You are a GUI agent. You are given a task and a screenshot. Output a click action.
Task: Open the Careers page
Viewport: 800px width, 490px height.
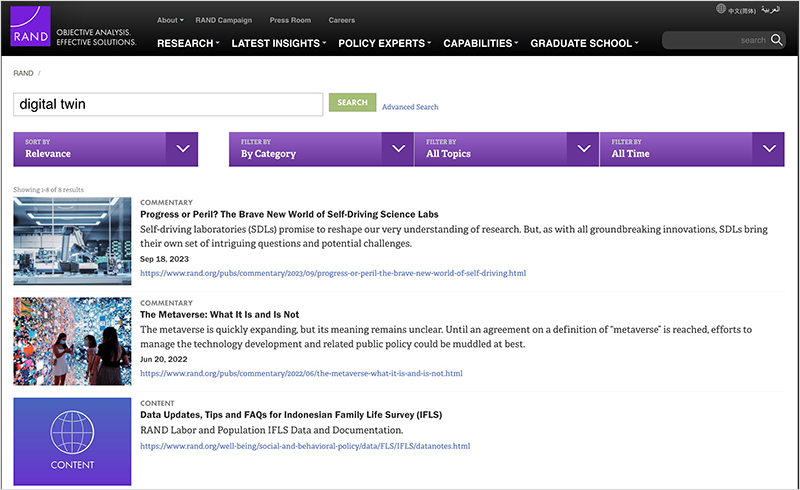(341, 20)
